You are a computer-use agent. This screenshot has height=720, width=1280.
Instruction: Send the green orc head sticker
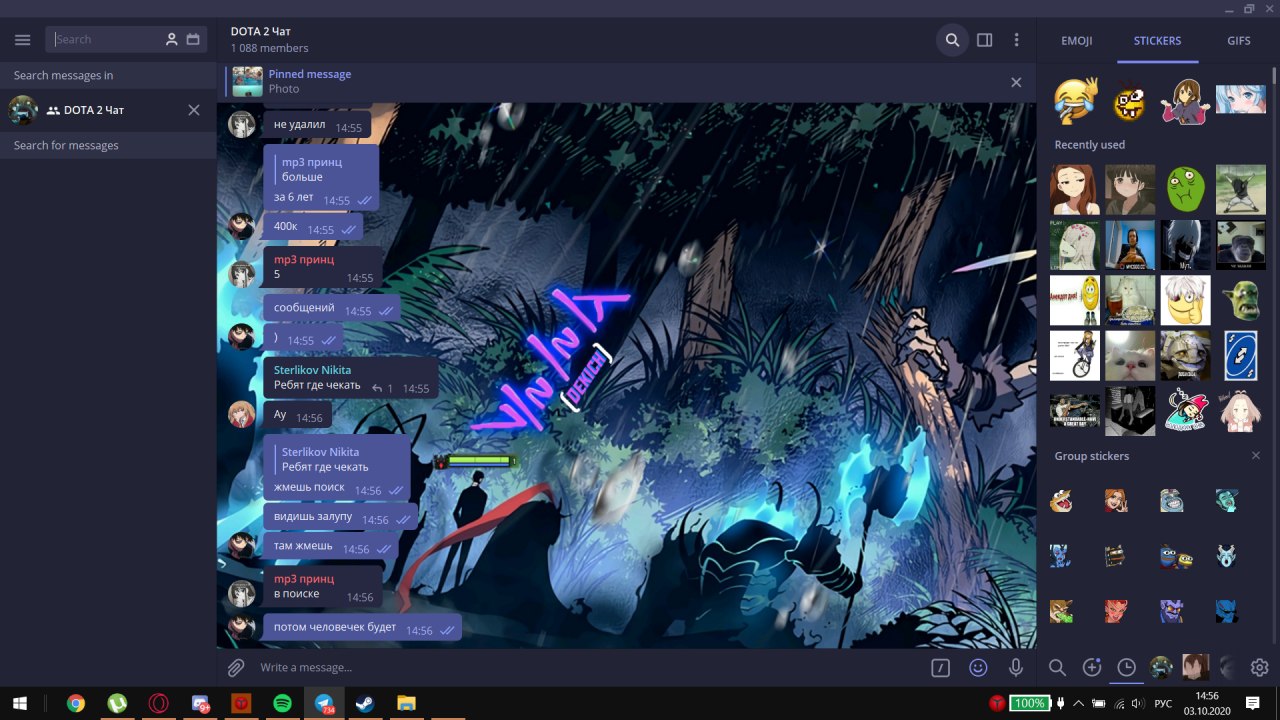click(1241, 301)
